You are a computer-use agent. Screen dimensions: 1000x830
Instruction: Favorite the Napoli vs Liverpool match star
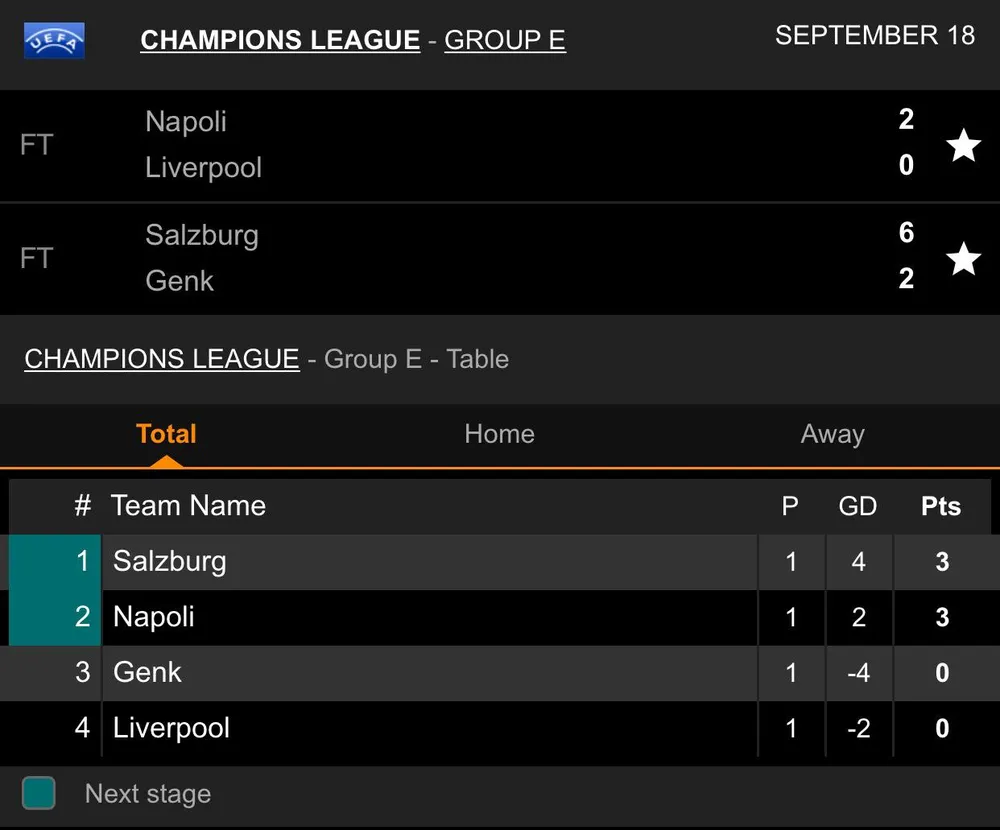click(963, 146)
